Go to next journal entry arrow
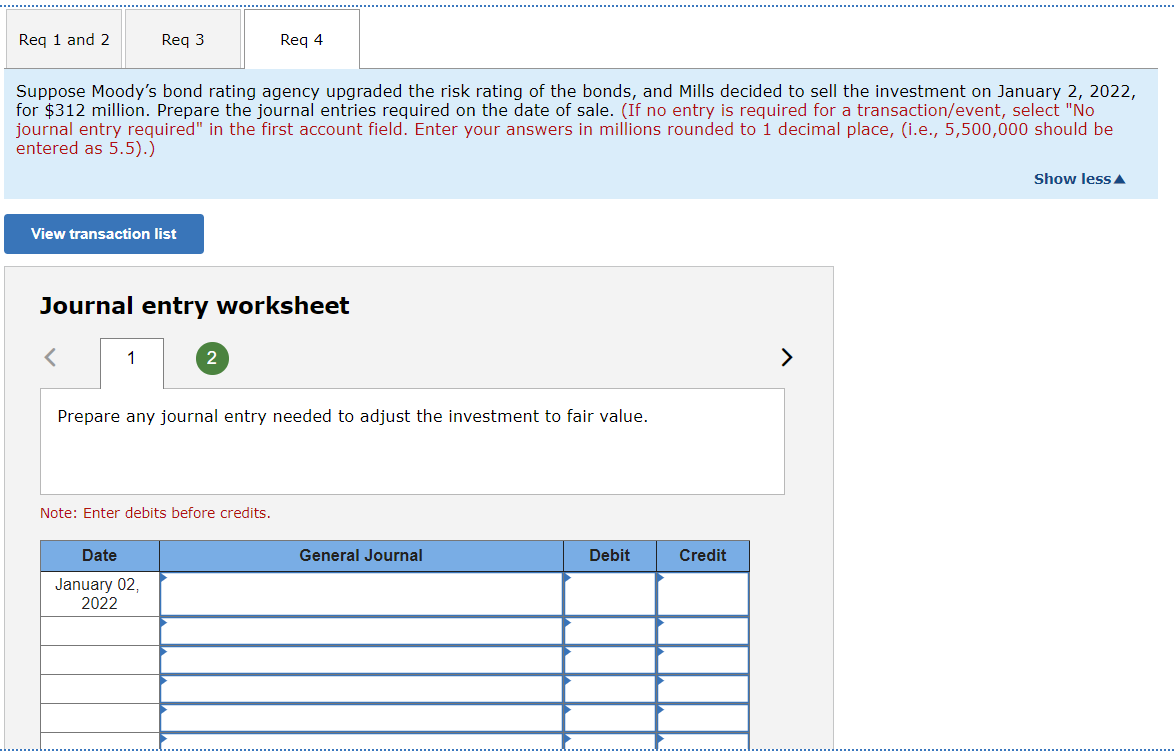The height and width of the screenshot is (753, 1176). click(x=786, y=357)
